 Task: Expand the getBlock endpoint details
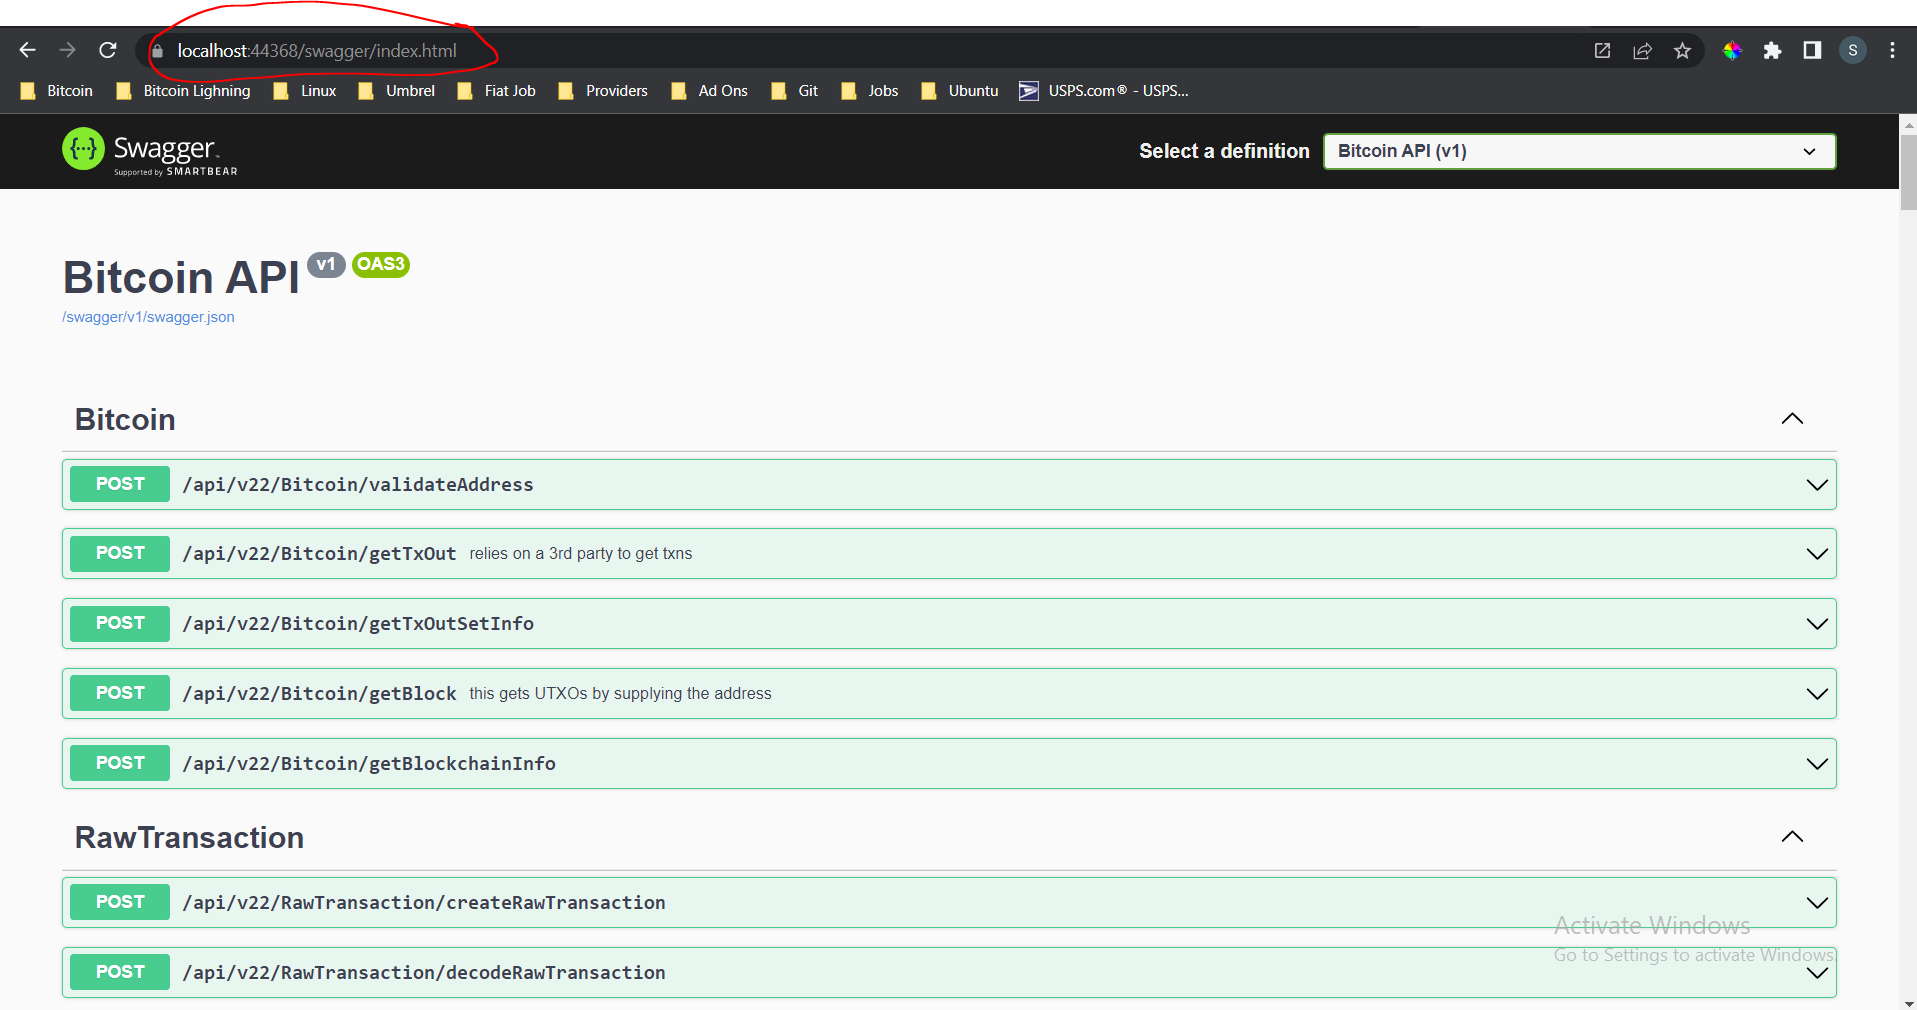1815,693
